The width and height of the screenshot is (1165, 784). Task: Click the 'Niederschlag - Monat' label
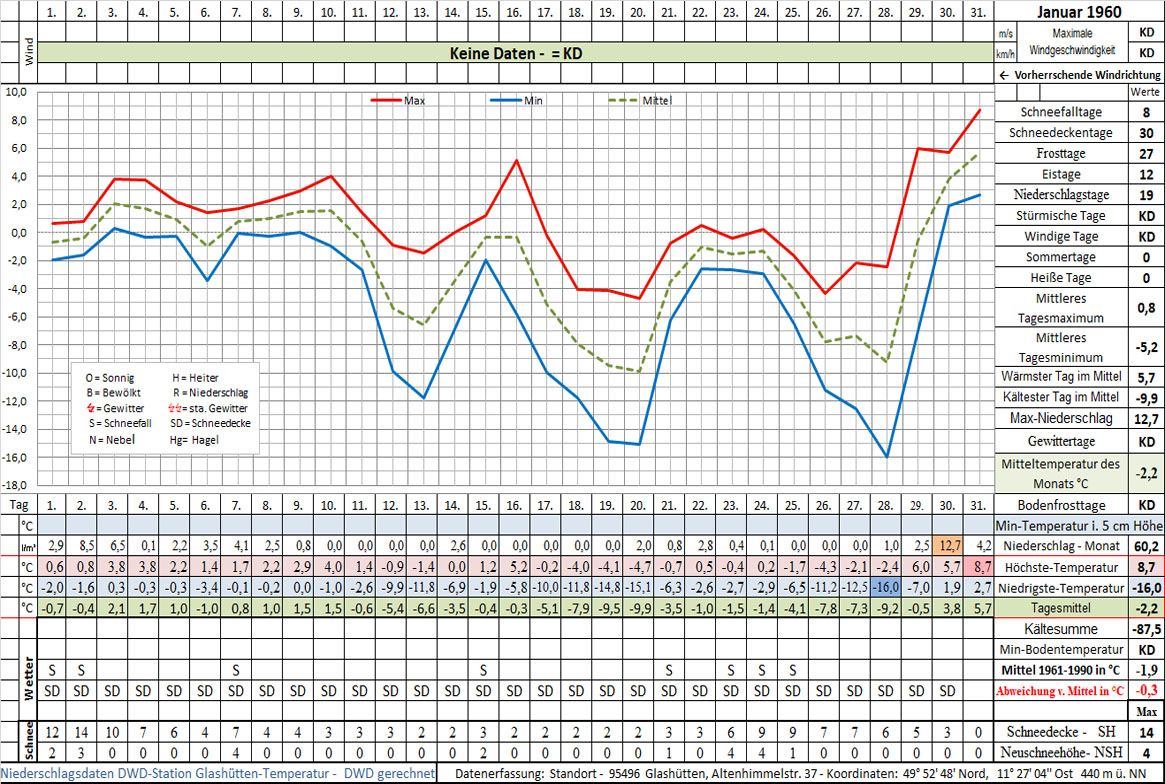point(1061,546)
